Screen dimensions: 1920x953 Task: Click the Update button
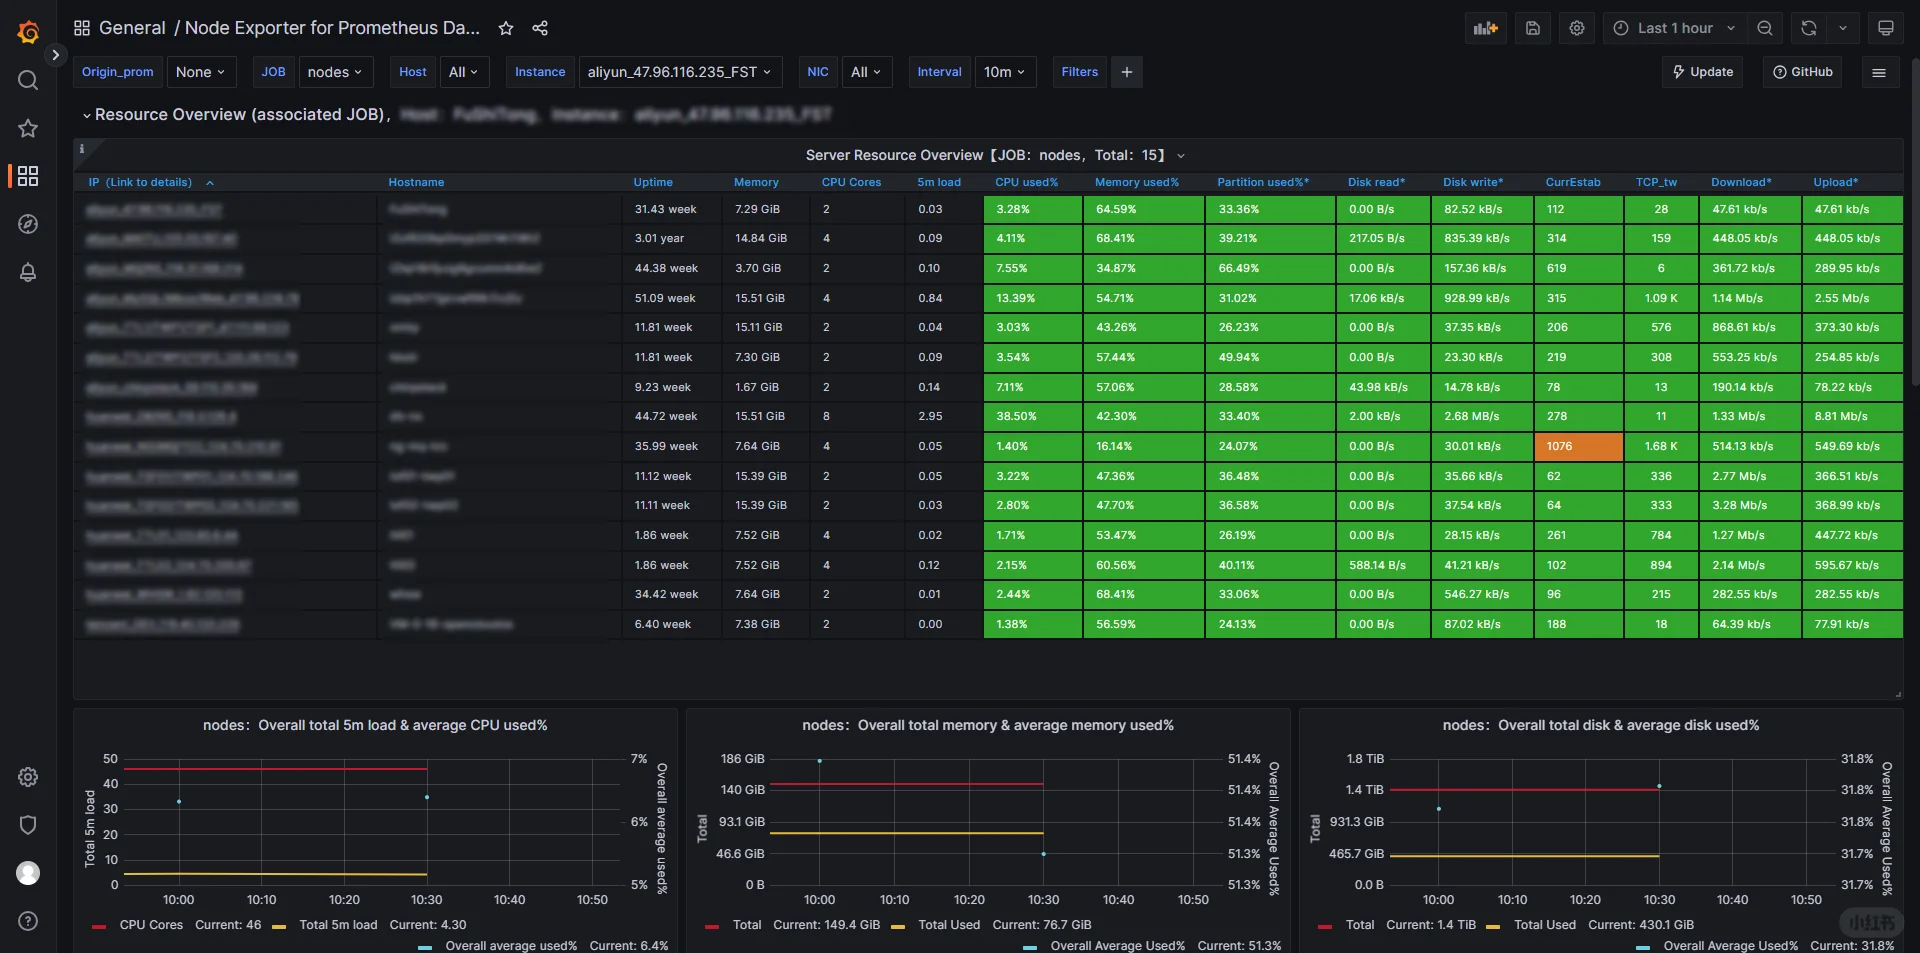click(x=1703, y=72)
